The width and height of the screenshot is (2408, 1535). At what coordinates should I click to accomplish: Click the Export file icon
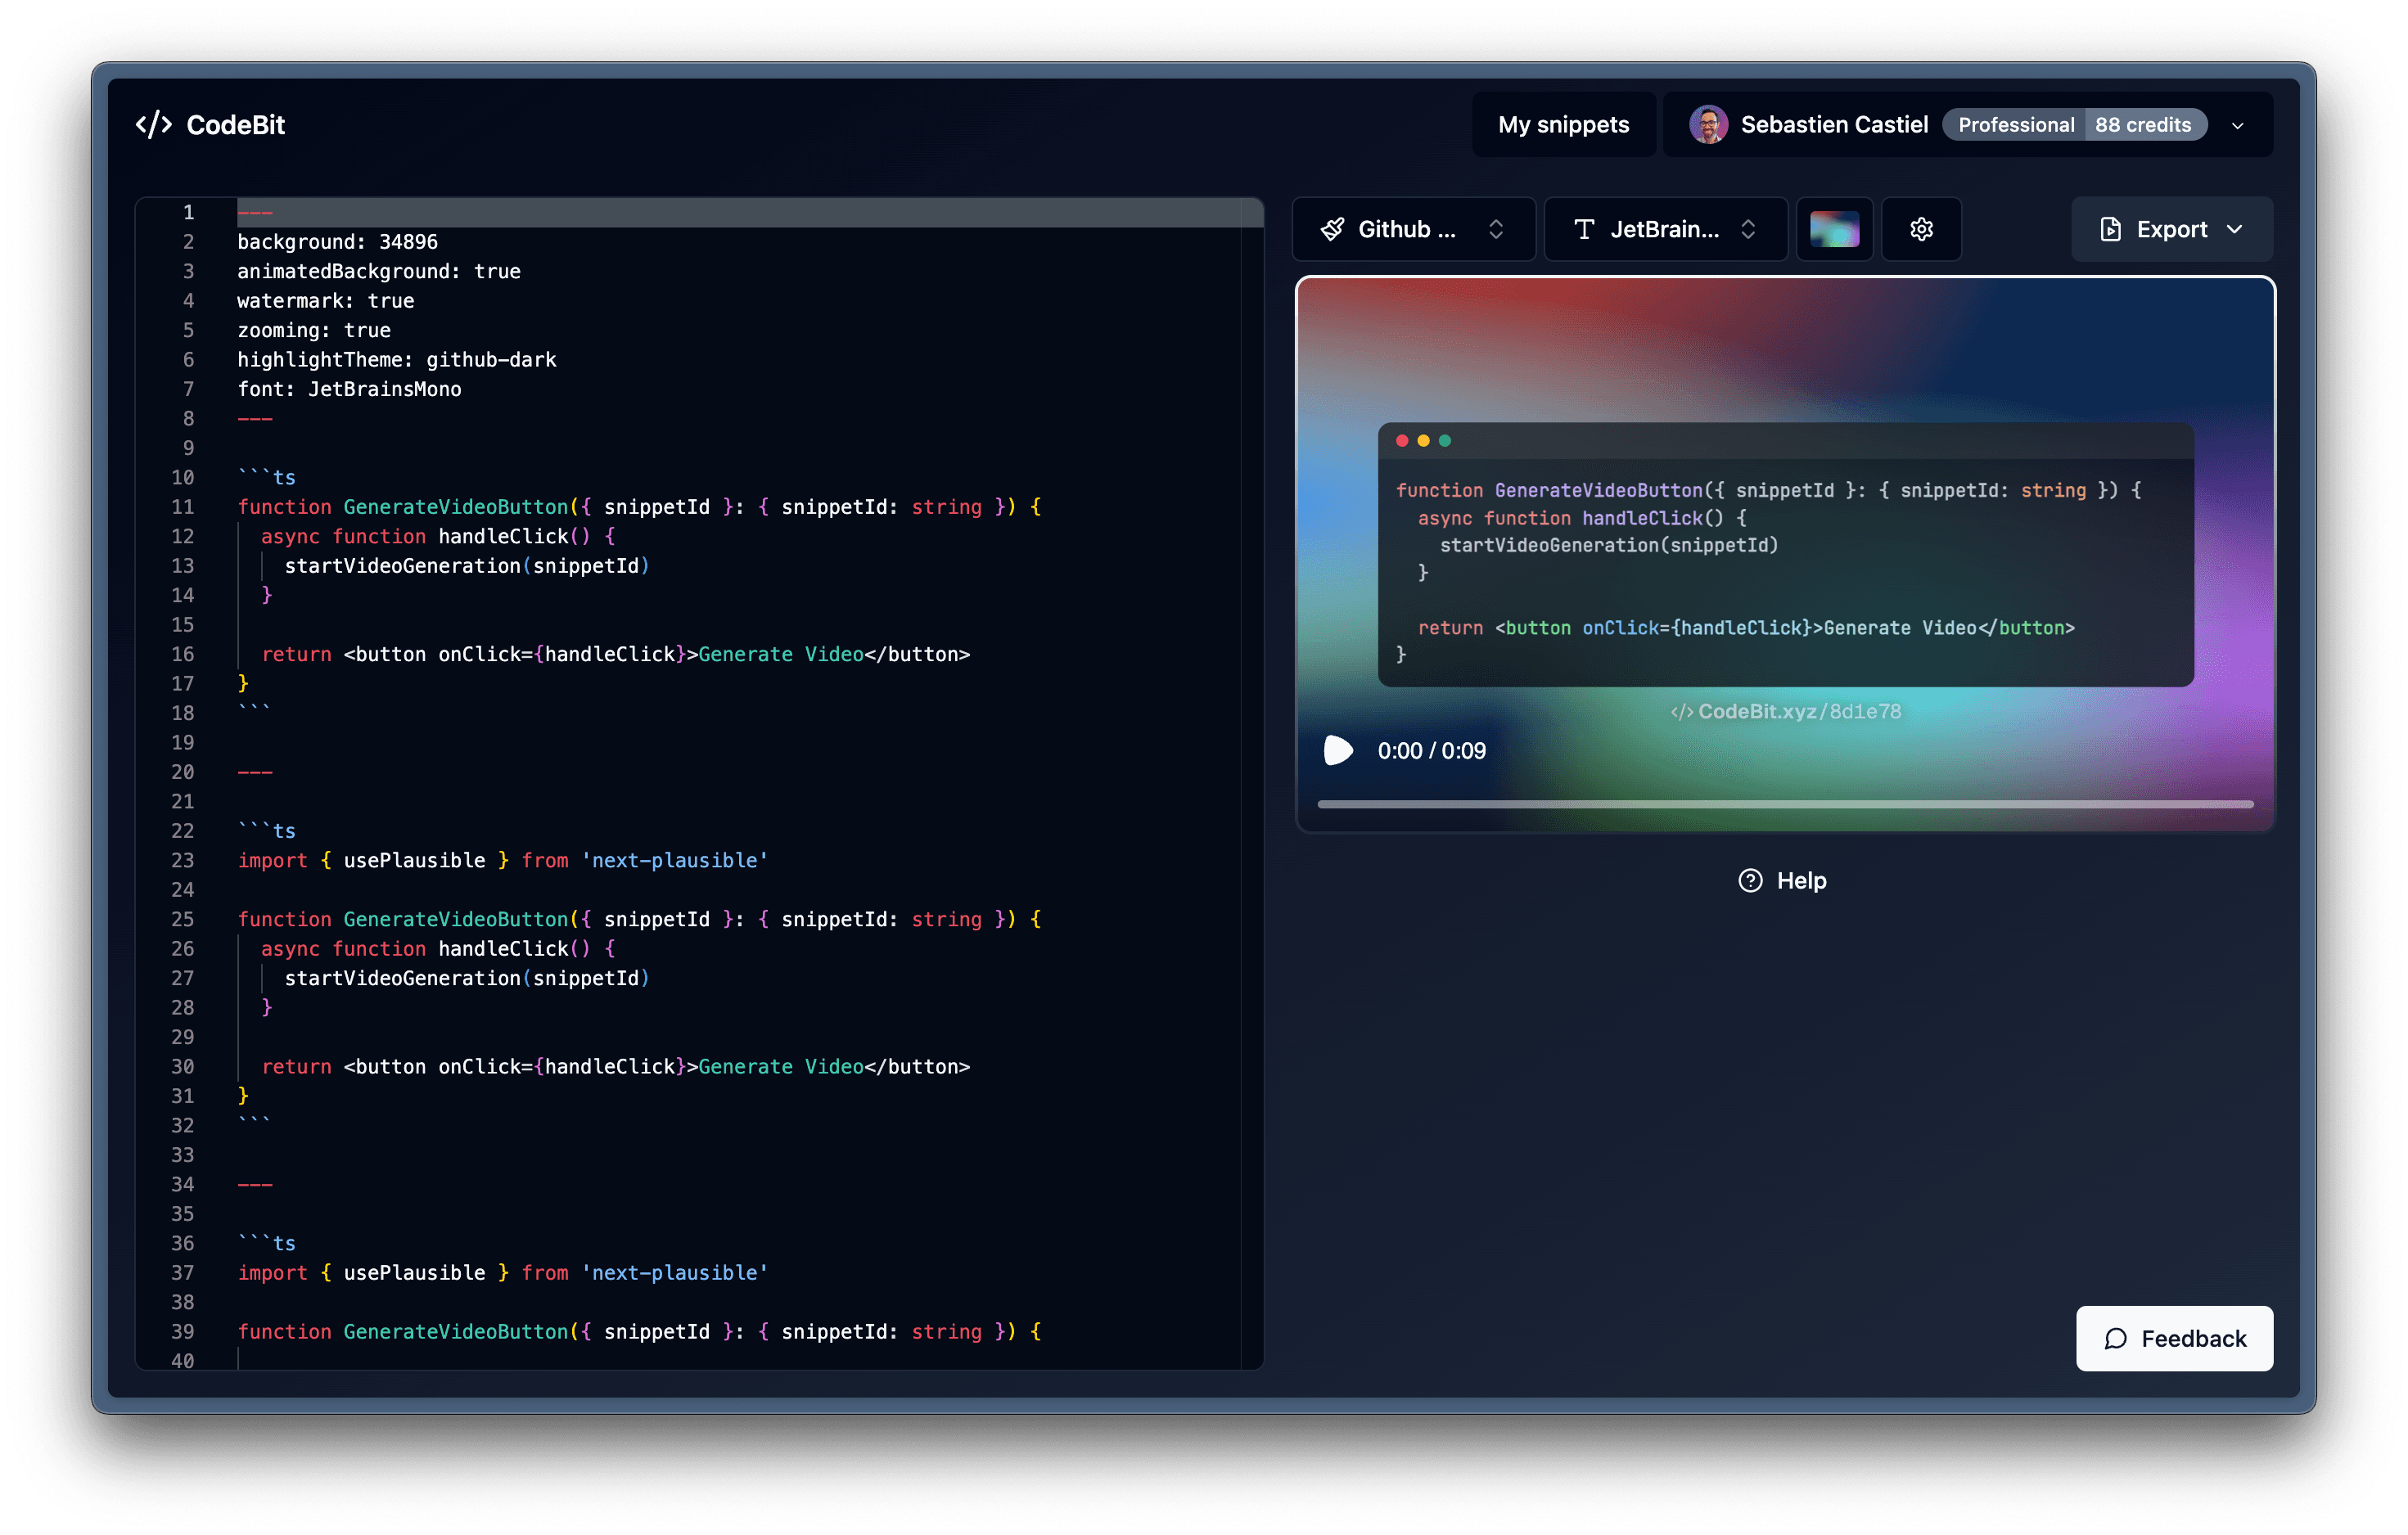click(x=2110, y=229)
